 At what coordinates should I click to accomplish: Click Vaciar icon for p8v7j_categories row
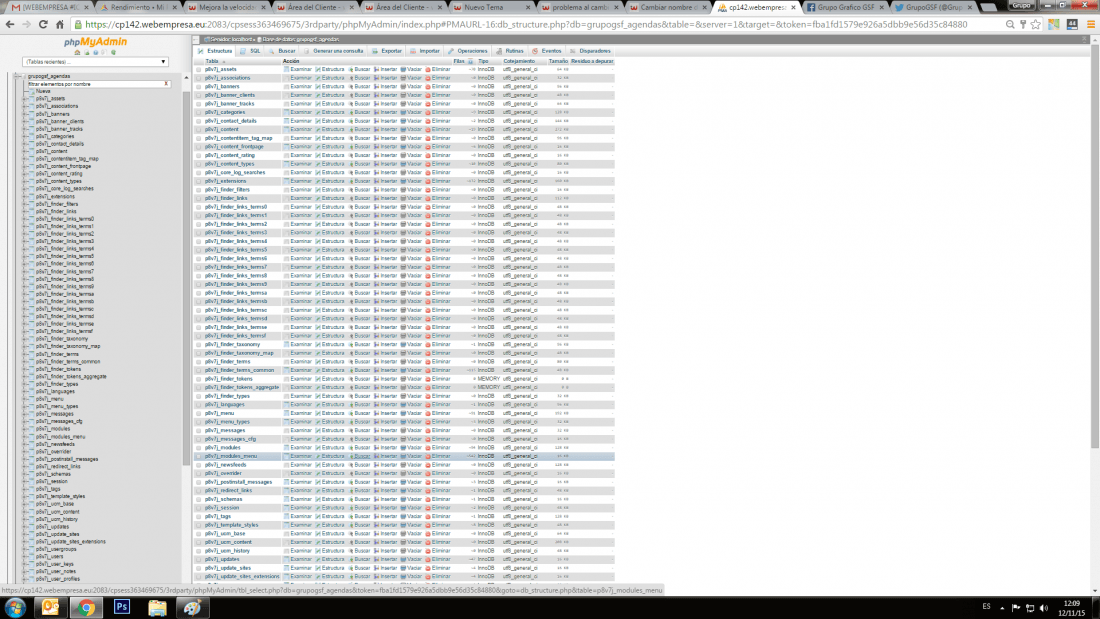click(403, 112)
